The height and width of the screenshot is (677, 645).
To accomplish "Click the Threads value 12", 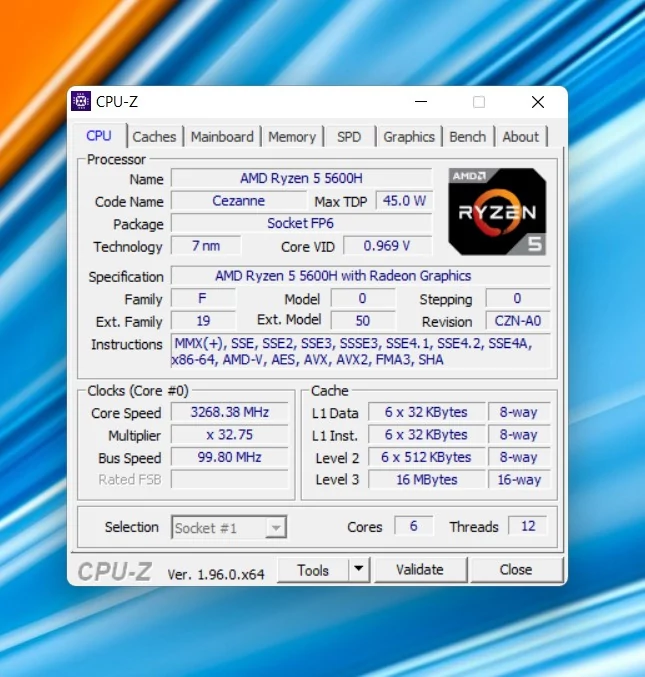I will [528, 526].
